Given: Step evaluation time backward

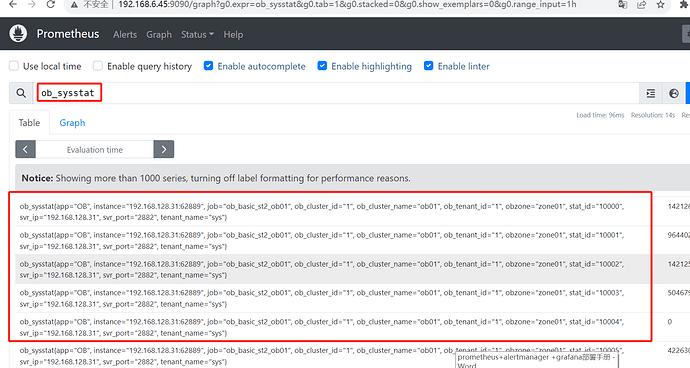Looking at the screenshot, I should tap(25, 149).
